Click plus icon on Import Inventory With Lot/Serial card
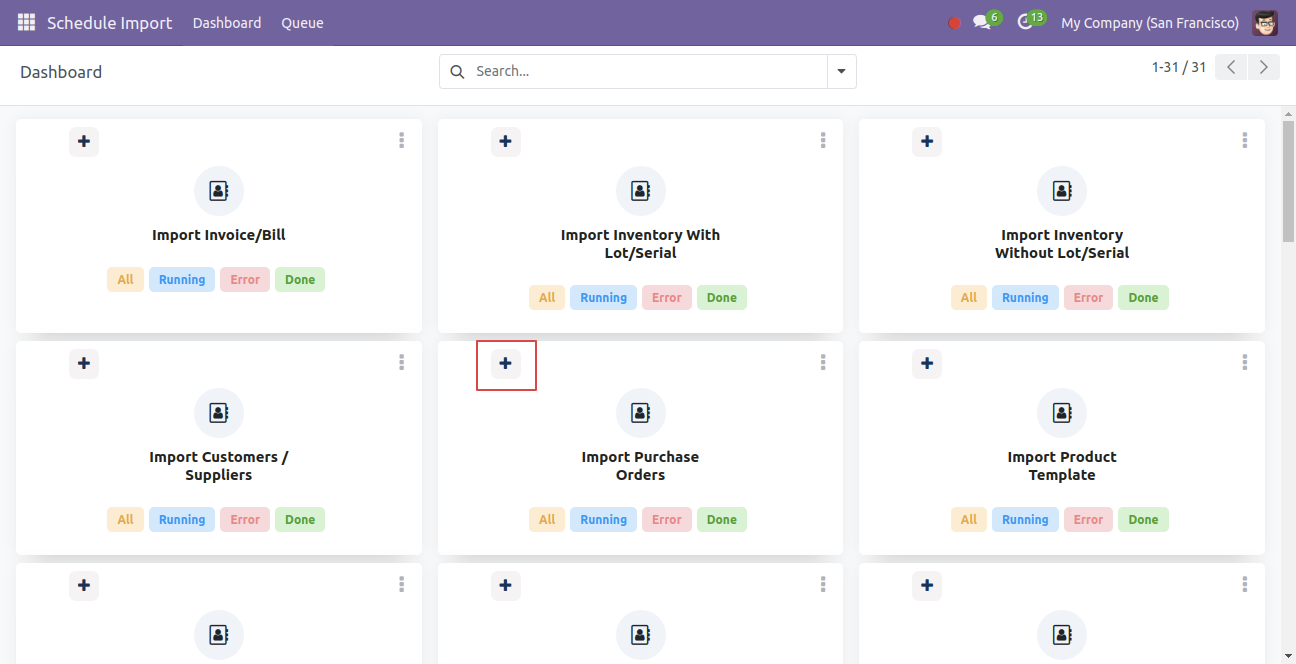 pyautogui.click(x=506, y=142)
